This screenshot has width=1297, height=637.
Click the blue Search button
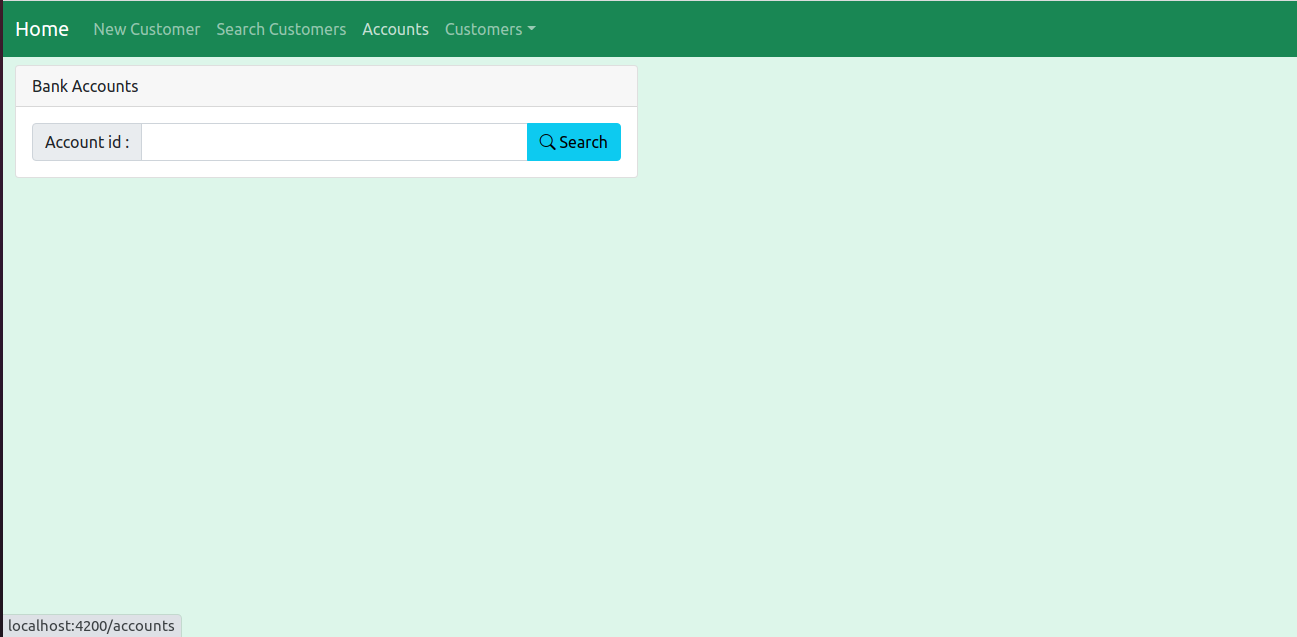point(574,142)
